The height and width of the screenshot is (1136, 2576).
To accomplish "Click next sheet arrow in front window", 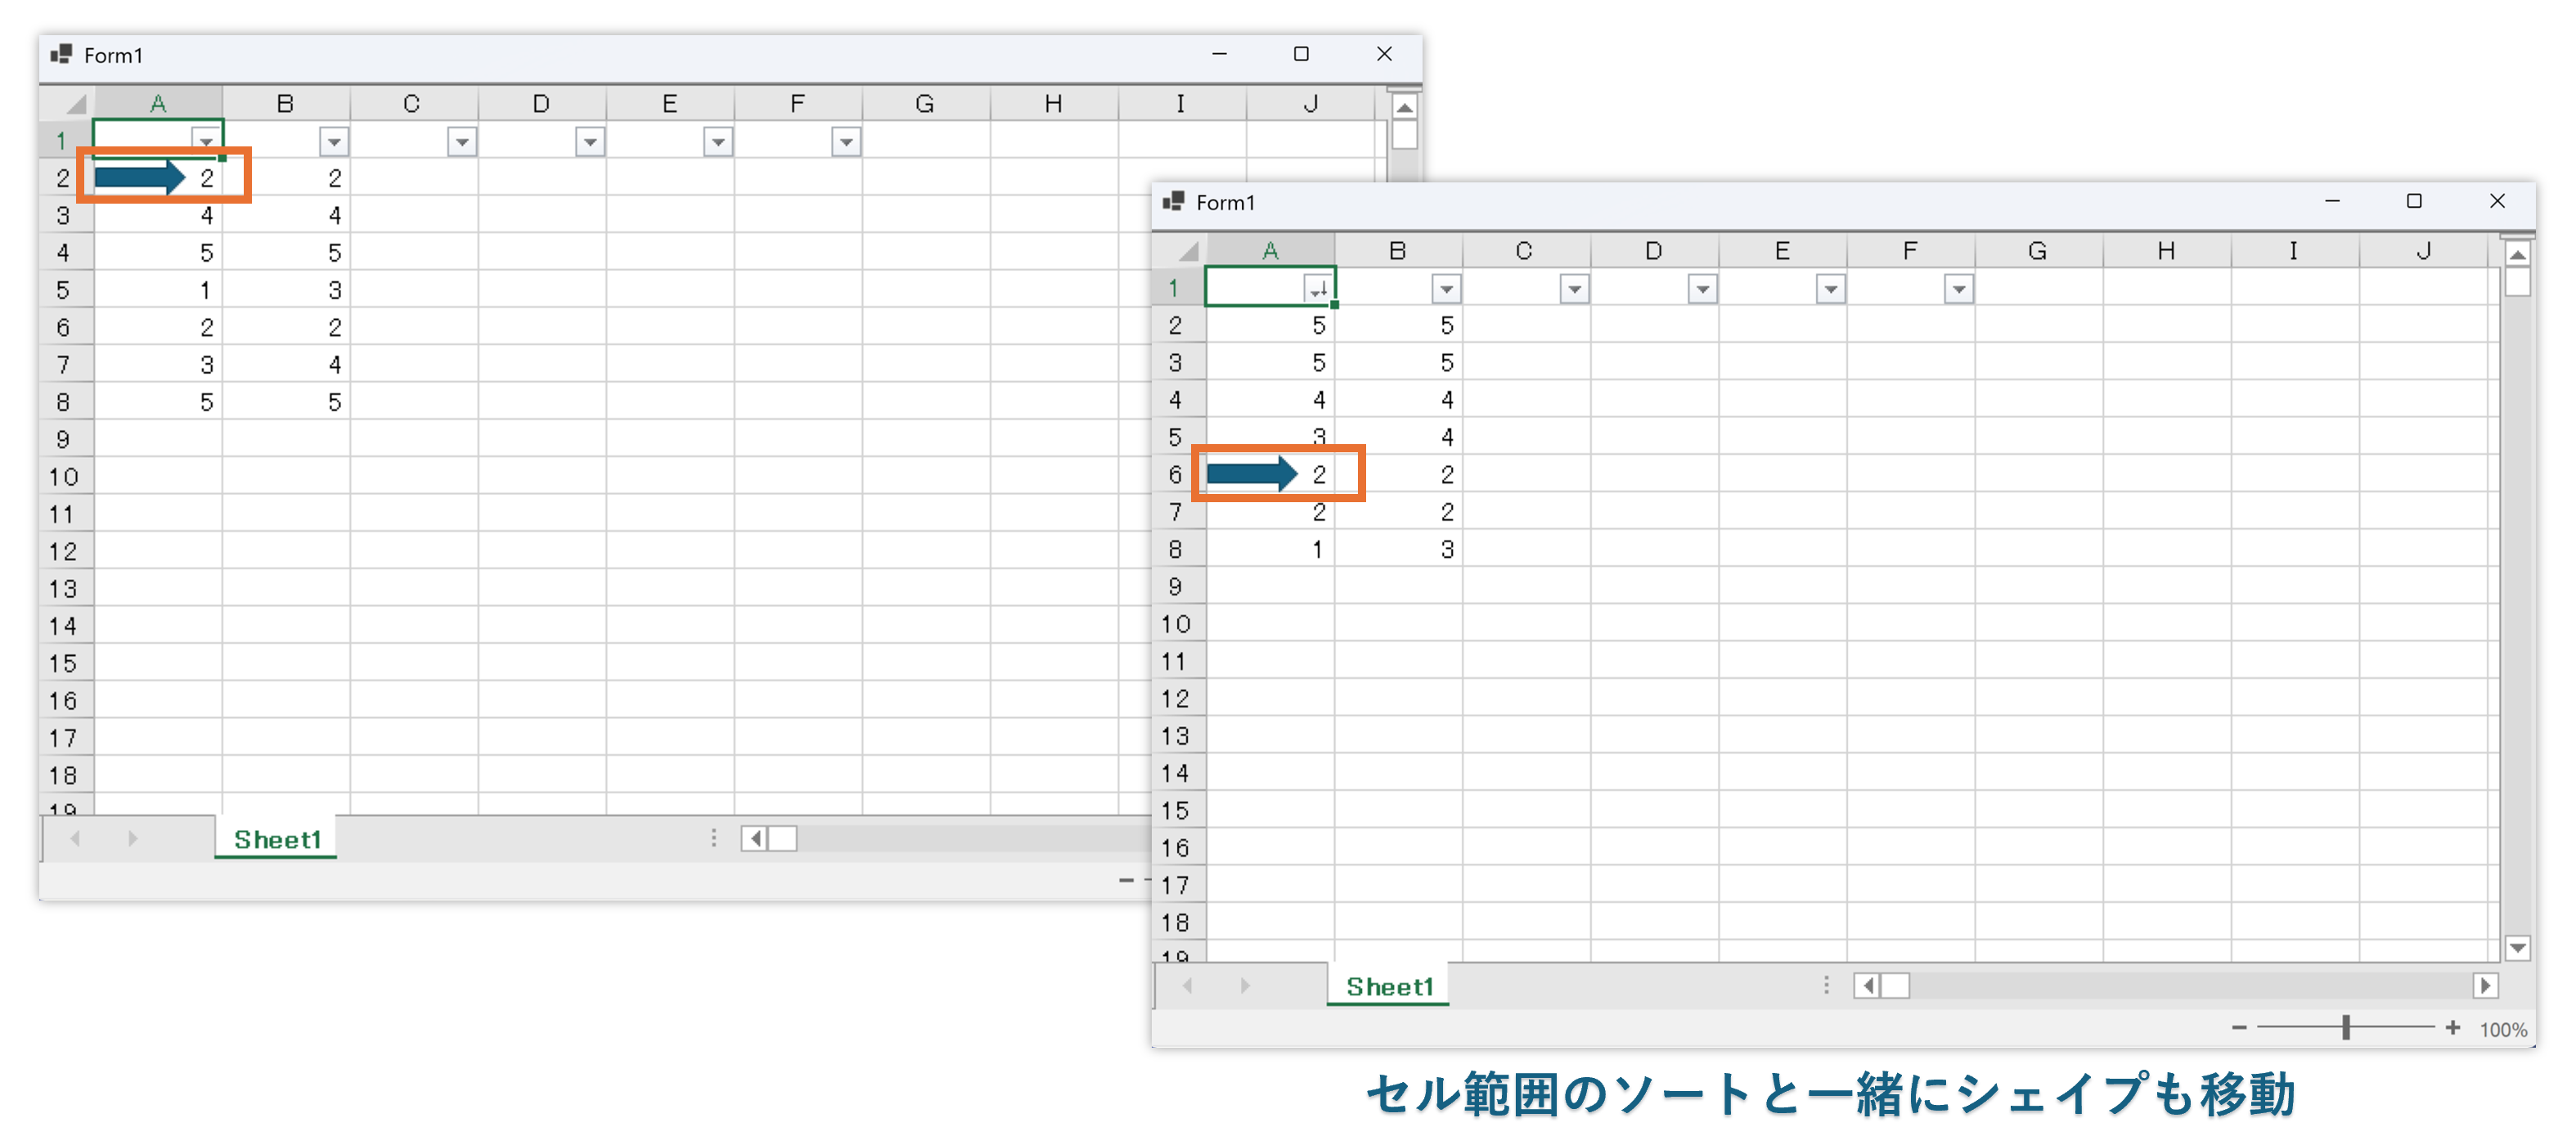I will click(x=1245, y=986).
